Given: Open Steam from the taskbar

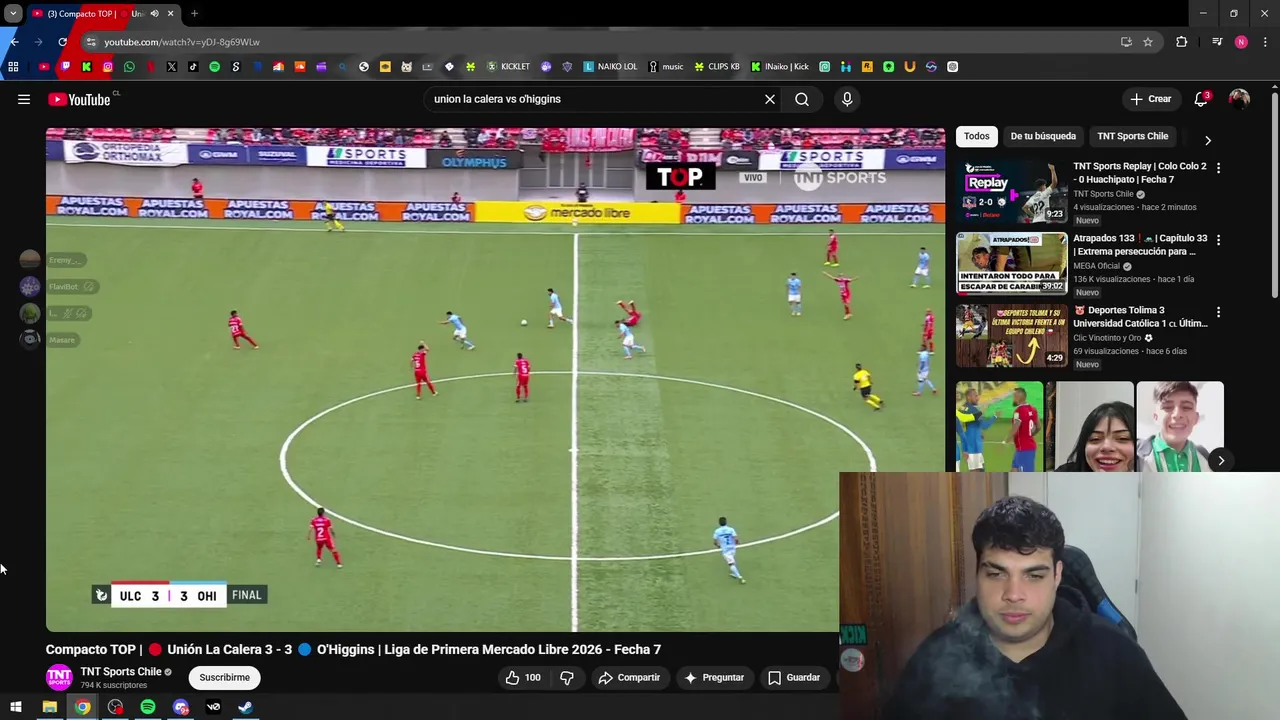Looking at the screenshot, I should pyautogui.click(x=245, y=707).
